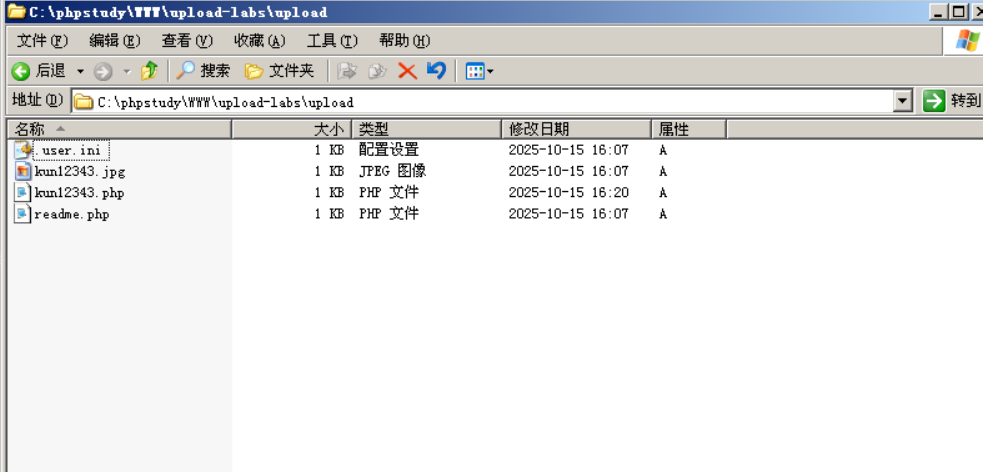
Task: Click the kun12343.jpg file name
Action: 80,171
